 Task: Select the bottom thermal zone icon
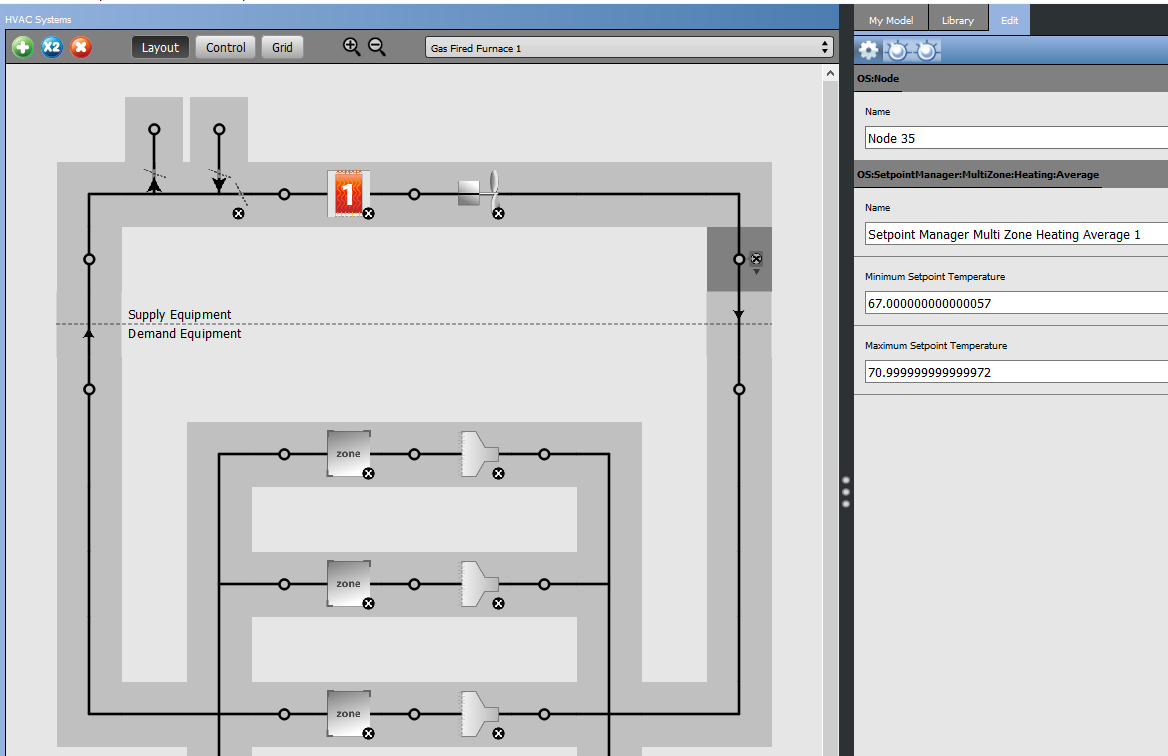348,714
